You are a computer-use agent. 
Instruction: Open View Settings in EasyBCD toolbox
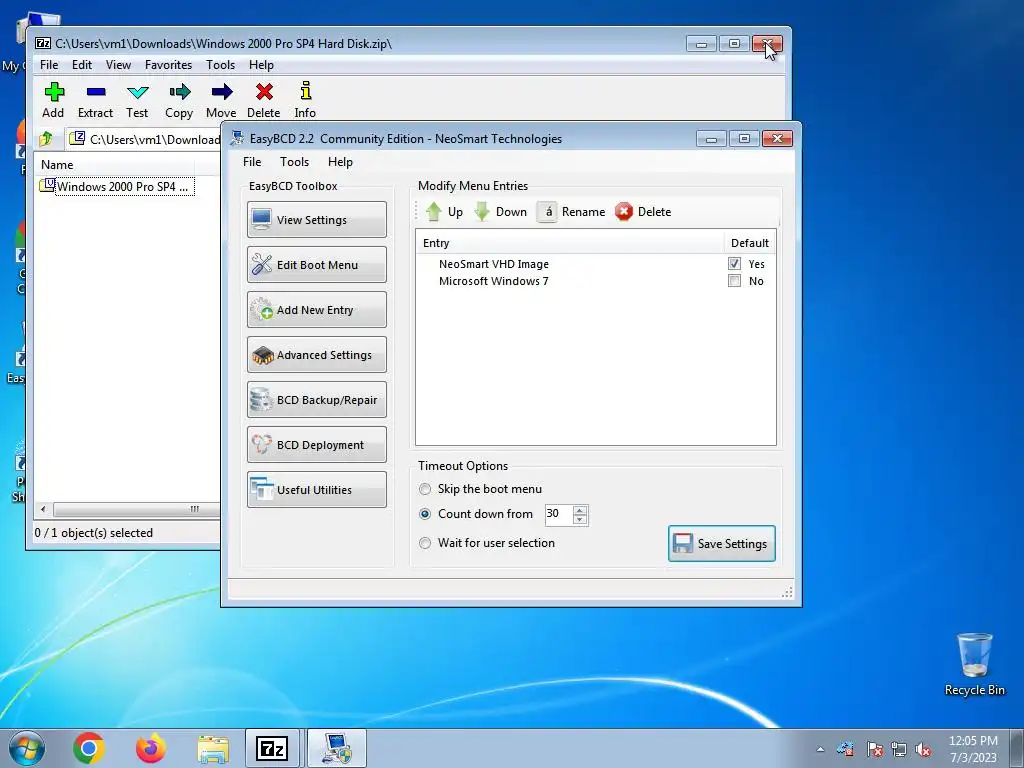(317, 219)
